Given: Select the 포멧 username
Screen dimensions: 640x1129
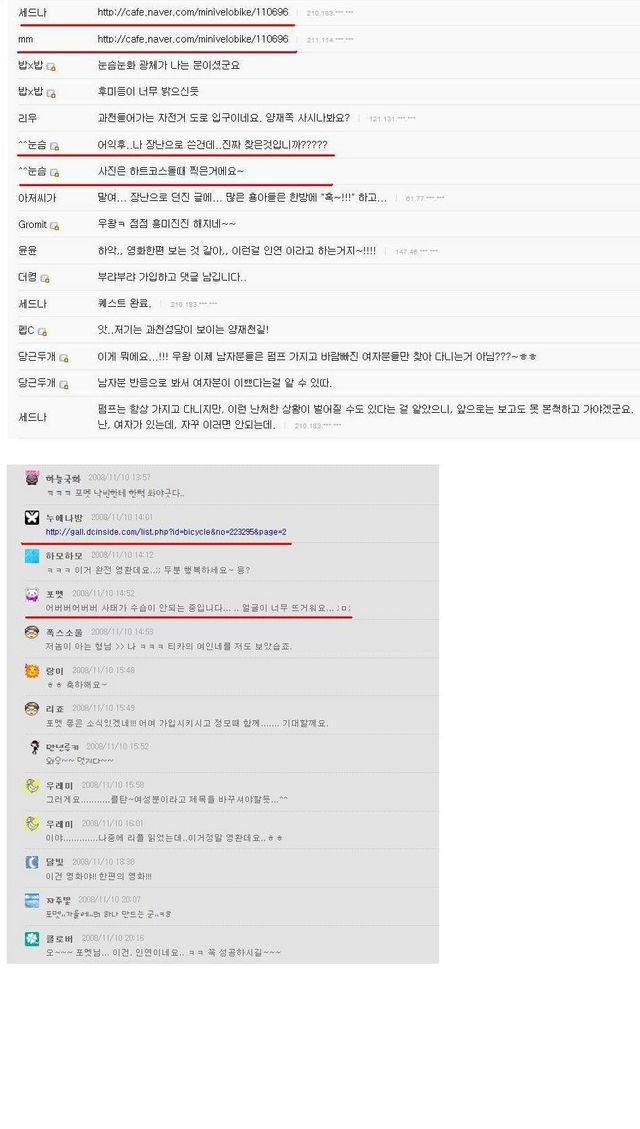Looking at the screenshot, I should [54, 593].
